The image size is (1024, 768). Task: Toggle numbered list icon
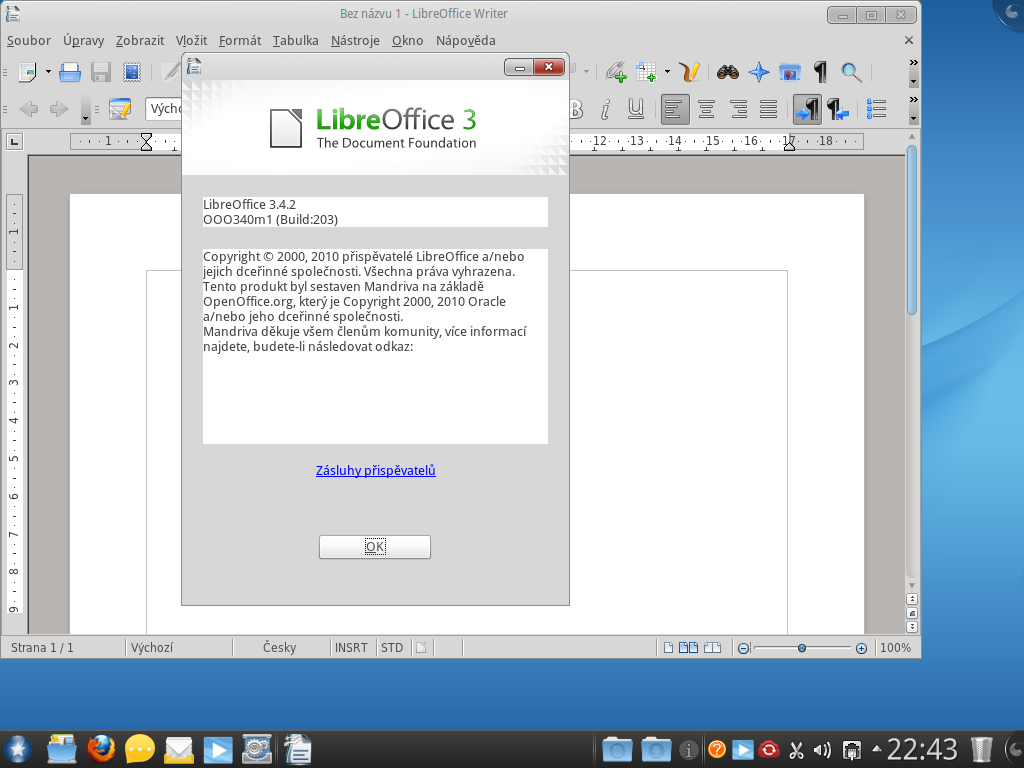pos(876,109)
